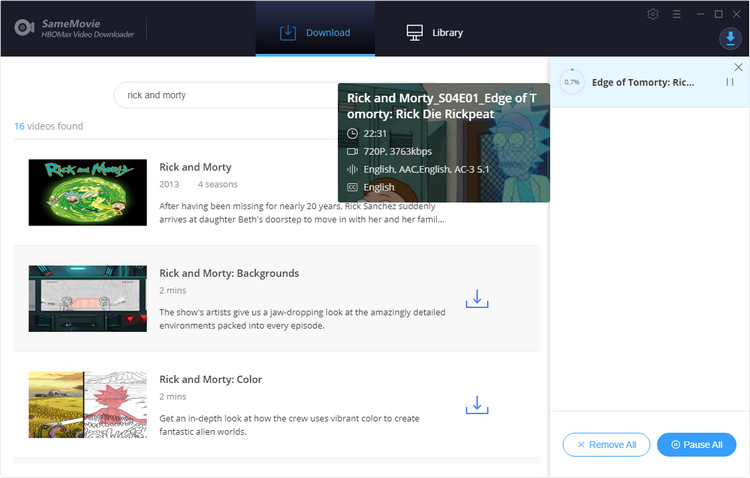Open the settings gear
Screen dimensions: 750x478
(x=653, y=14)
